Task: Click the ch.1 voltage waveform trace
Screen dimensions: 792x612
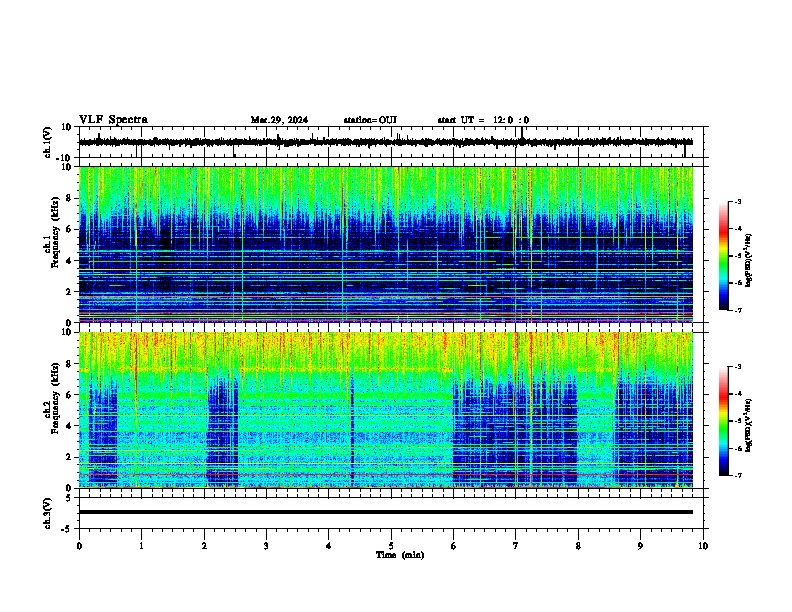Action: (386, 142)
